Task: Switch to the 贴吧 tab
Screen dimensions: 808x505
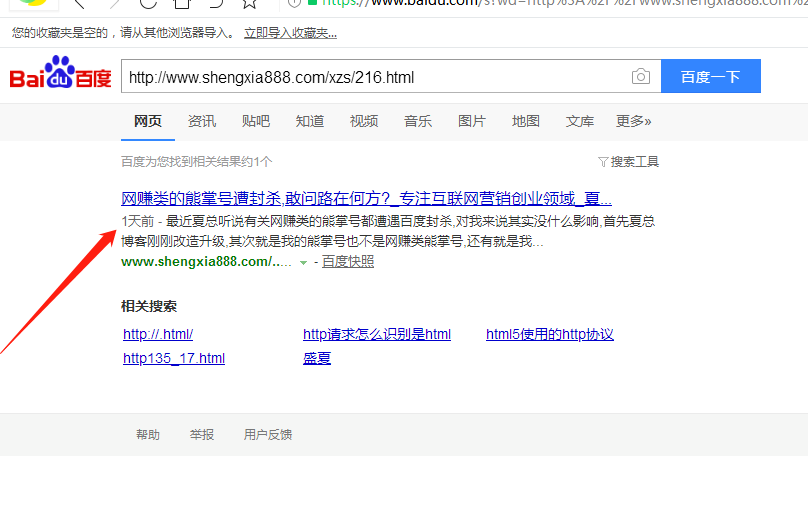Action: point(256,121)
